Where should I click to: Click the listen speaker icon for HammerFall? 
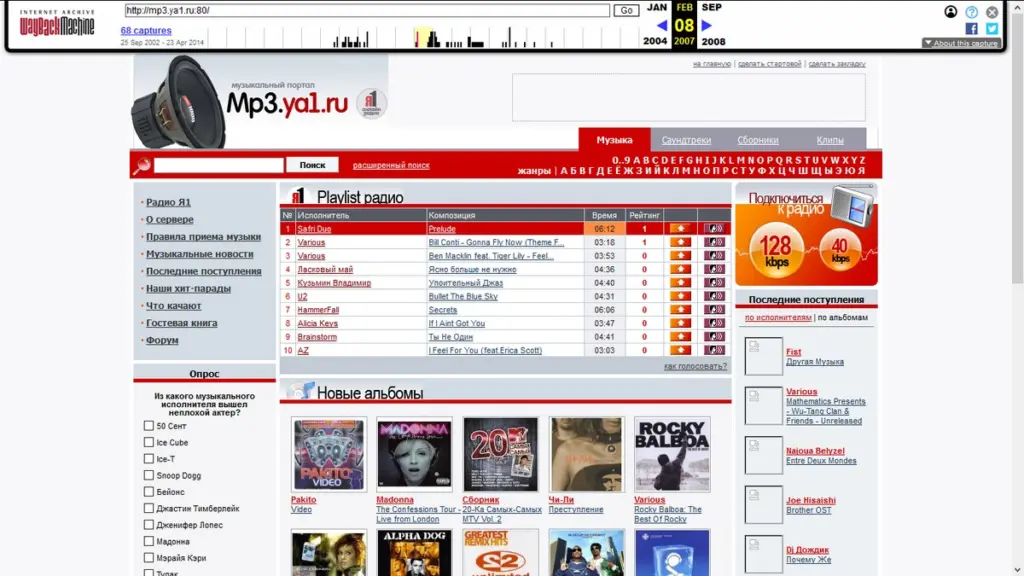(714, 310)
